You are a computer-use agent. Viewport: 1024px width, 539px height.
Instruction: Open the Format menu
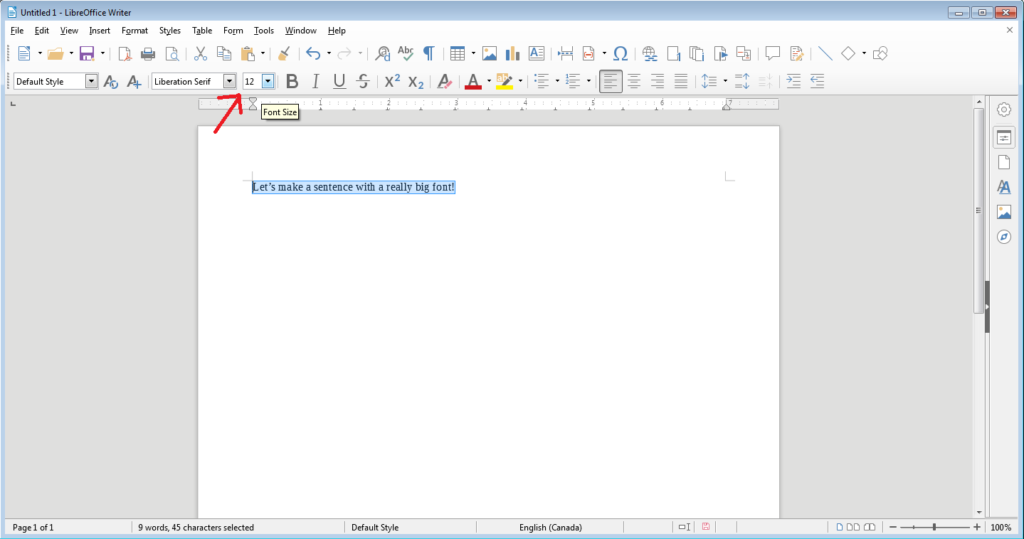coord(134,31)
